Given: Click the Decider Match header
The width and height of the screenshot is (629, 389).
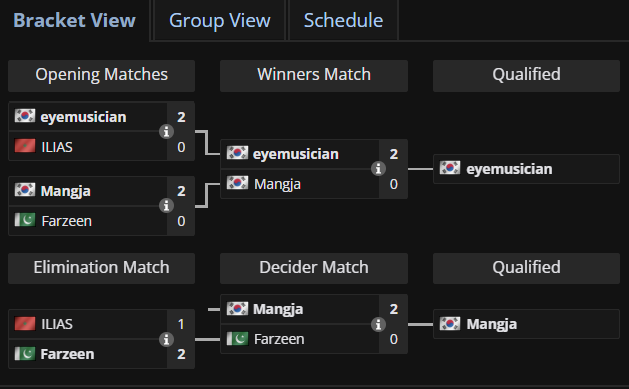Looking at the screenshot, I should [x=314, y=268].
